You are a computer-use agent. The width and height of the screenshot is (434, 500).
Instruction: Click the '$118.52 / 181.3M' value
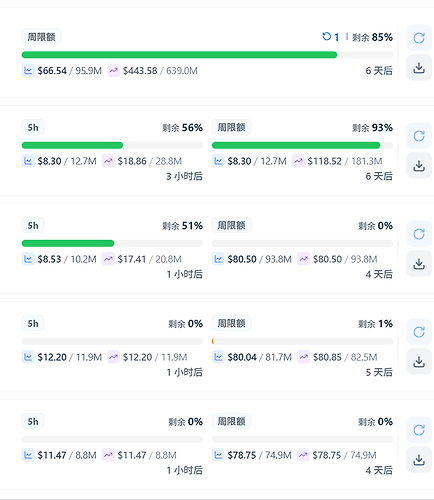[345, 161]
